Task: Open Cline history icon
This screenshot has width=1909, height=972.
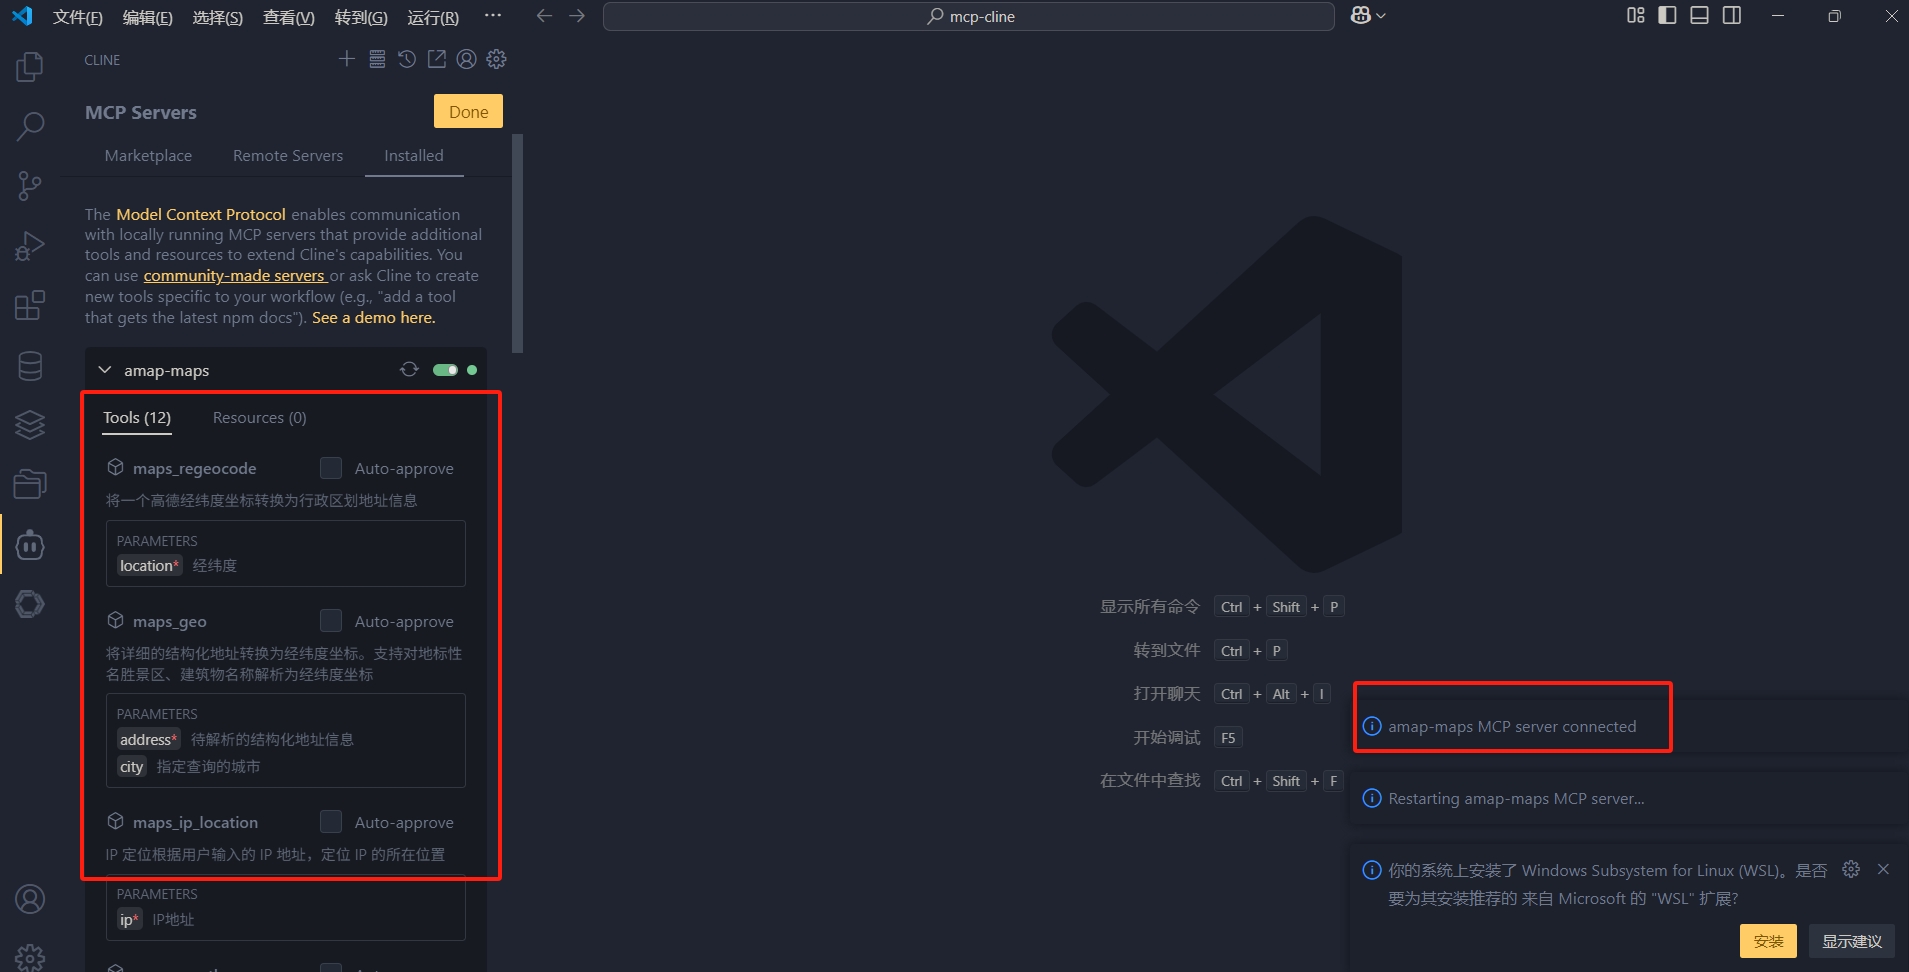Action: coord(407,59)
